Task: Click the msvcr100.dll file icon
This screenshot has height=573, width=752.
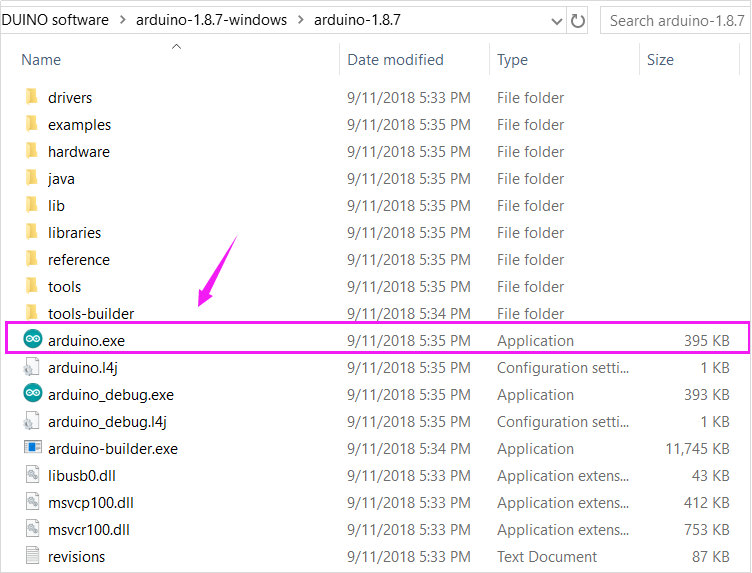Action: coord(32,529)
